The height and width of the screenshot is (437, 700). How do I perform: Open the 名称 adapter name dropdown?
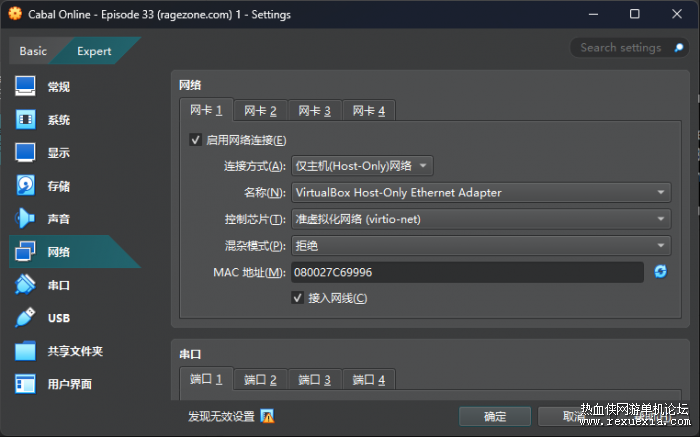pos(481,192)
